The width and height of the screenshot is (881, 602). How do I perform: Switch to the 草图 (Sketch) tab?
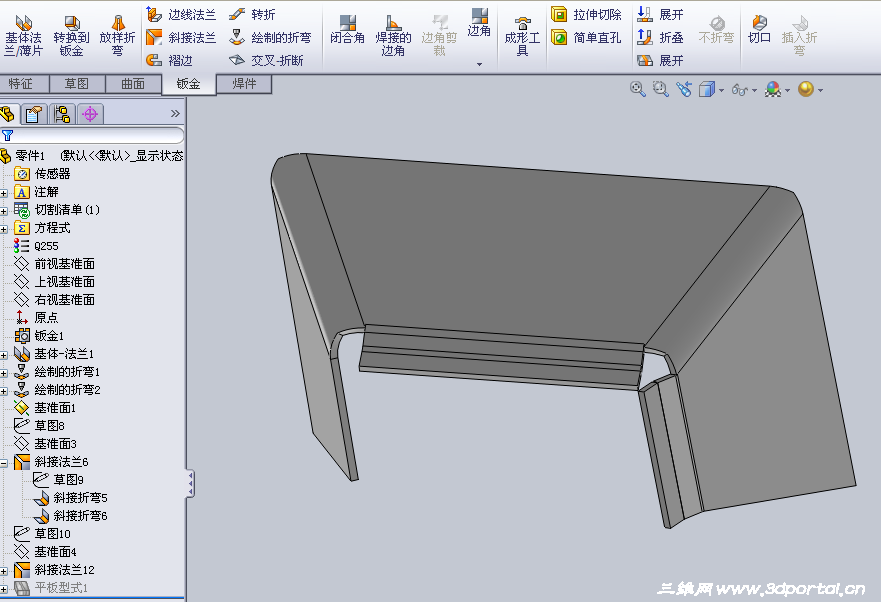point(77,84)
